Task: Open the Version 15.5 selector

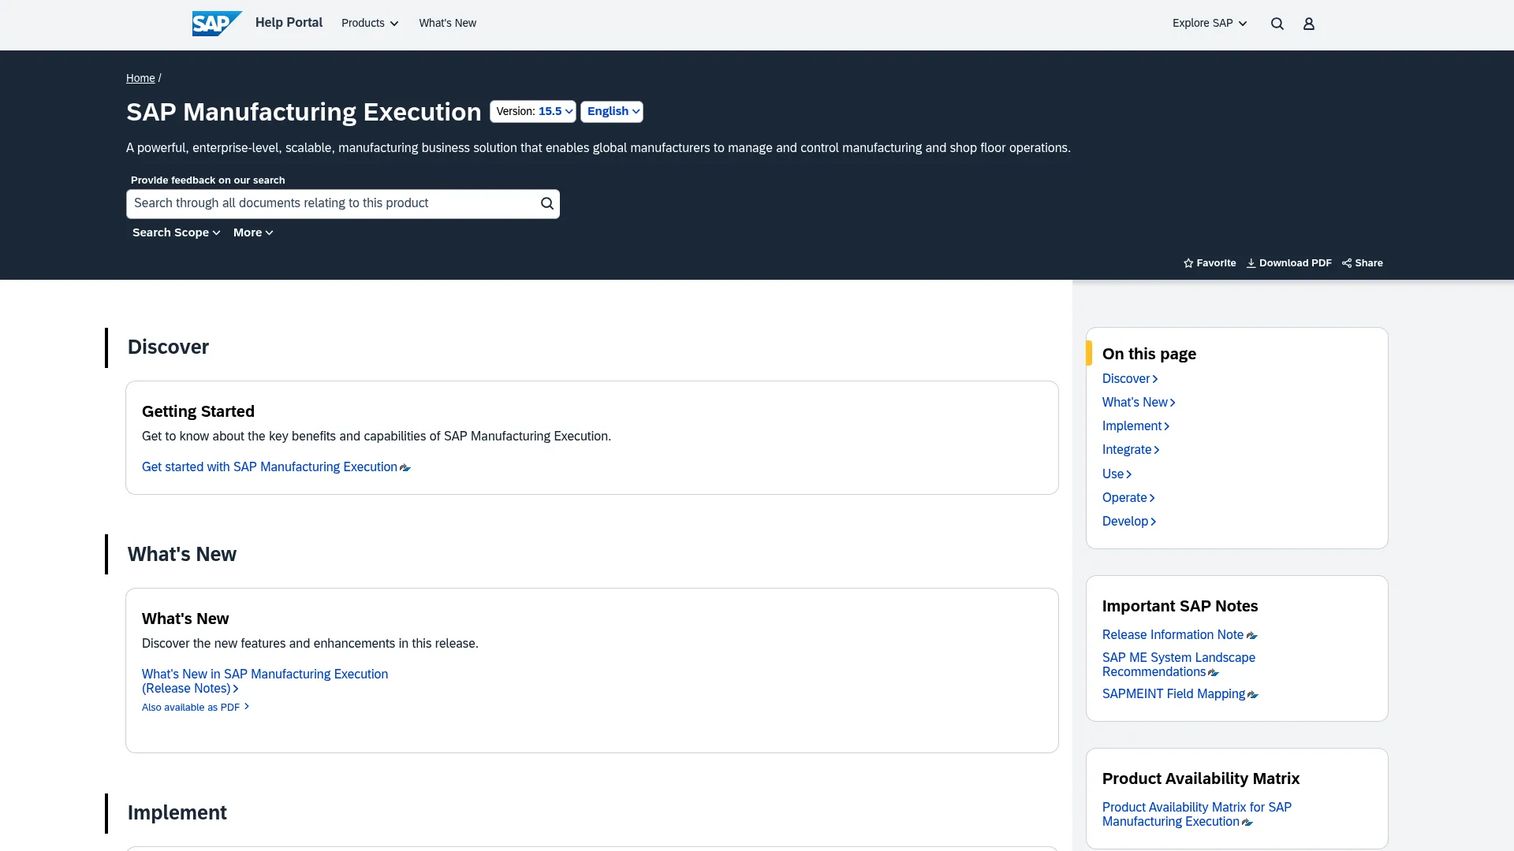Action: 533,112
